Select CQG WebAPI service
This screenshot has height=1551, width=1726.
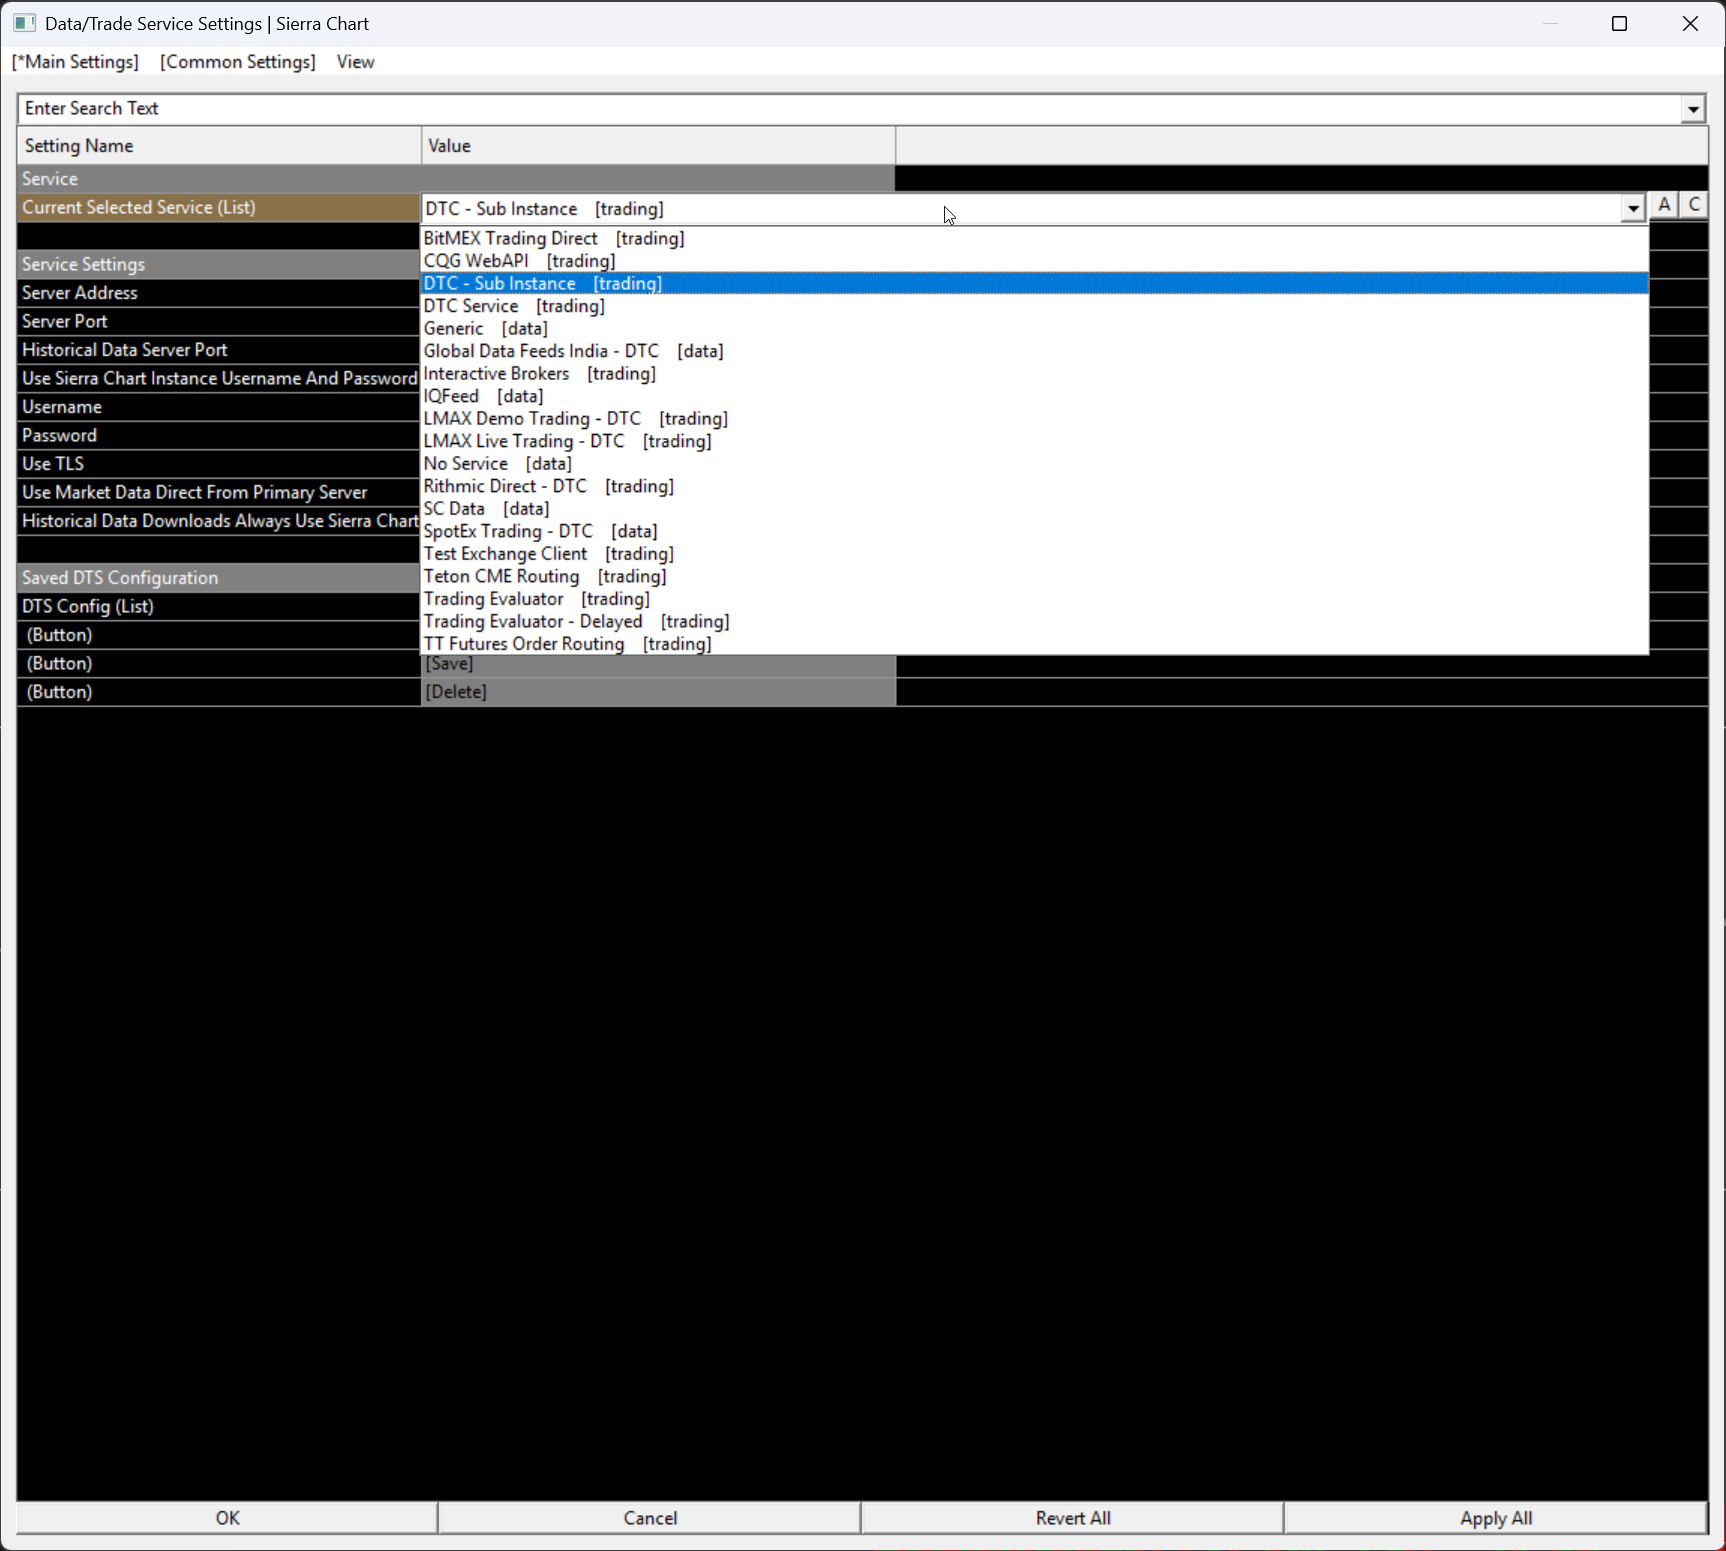pyautogui.click(x=1034, y=261)
